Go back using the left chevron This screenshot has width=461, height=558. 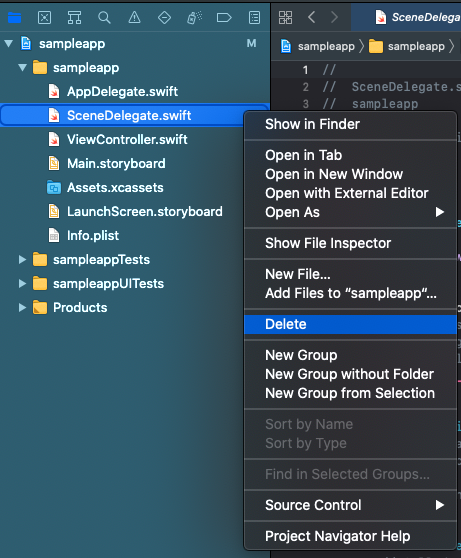click(311, 17)
